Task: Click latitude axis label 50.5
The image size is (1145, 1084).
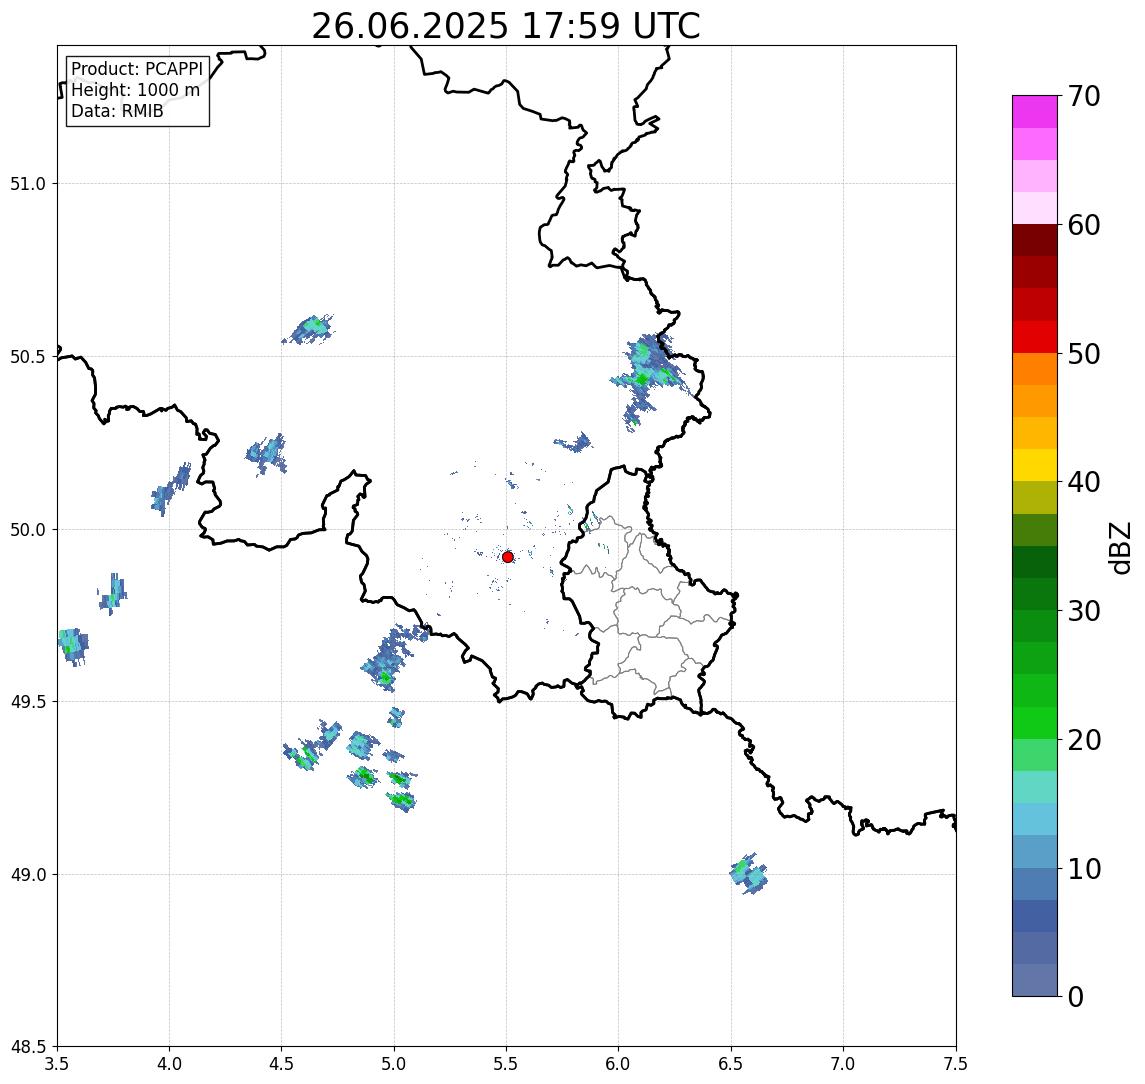Action: 28,357
